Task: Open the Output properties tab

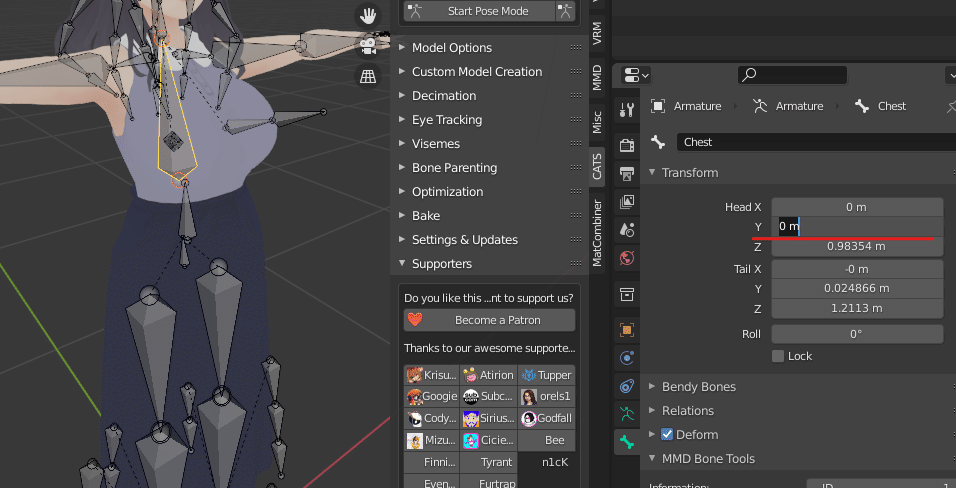Action: (x=627, y=173)
